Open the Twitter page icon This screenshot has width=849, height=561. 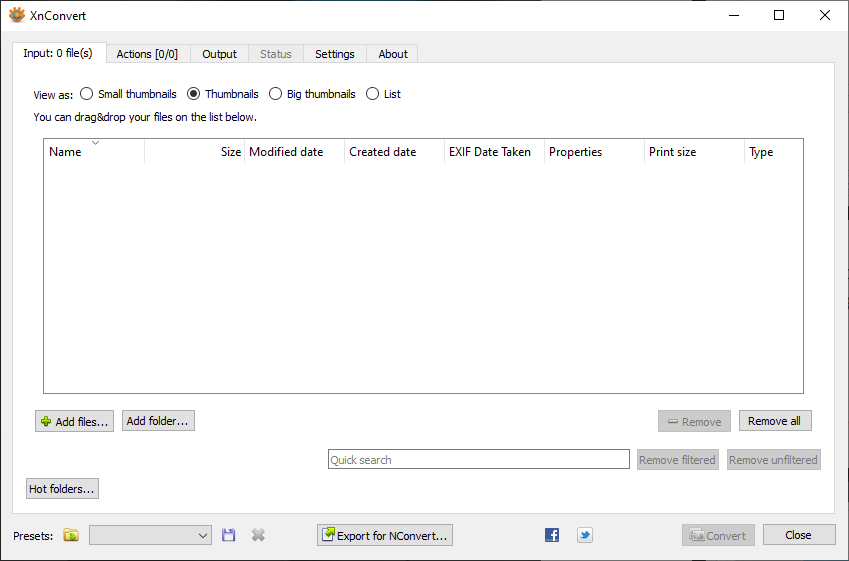click(x=585, y=536)
